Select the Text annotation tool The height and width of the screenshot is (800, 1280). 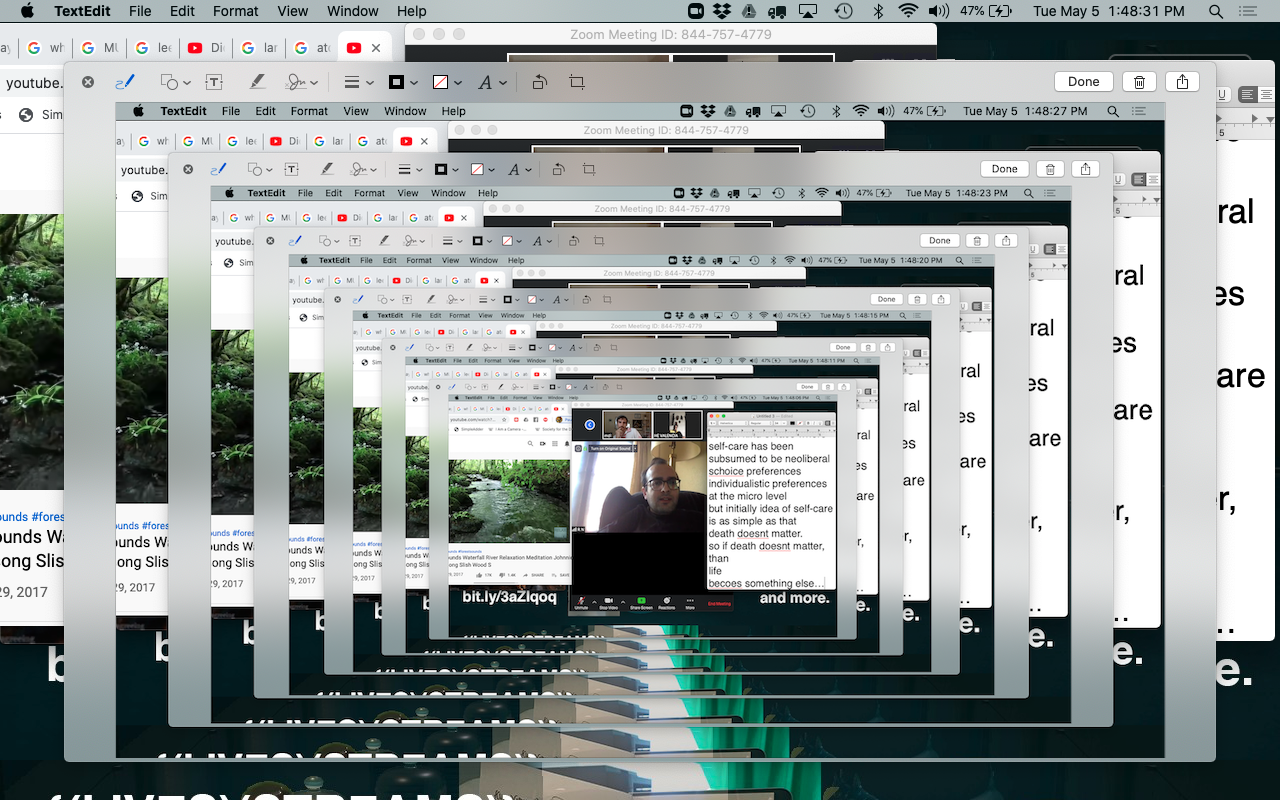[216, 81]
